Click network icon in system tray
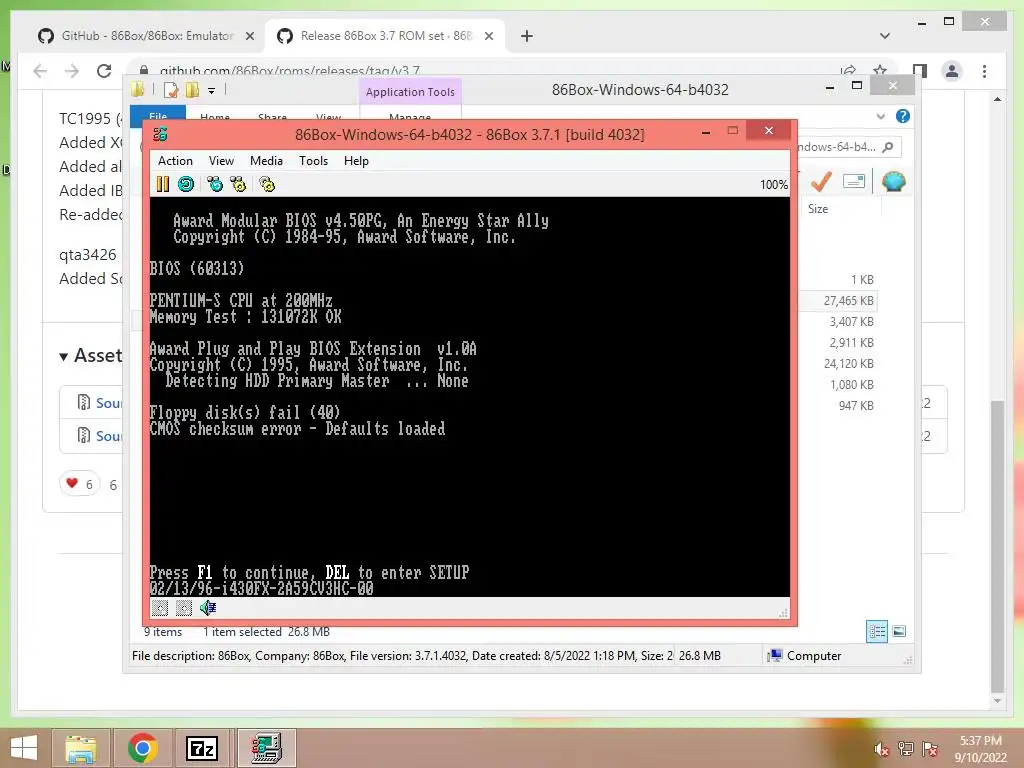 pyautogui.click(x=906, y=749)
